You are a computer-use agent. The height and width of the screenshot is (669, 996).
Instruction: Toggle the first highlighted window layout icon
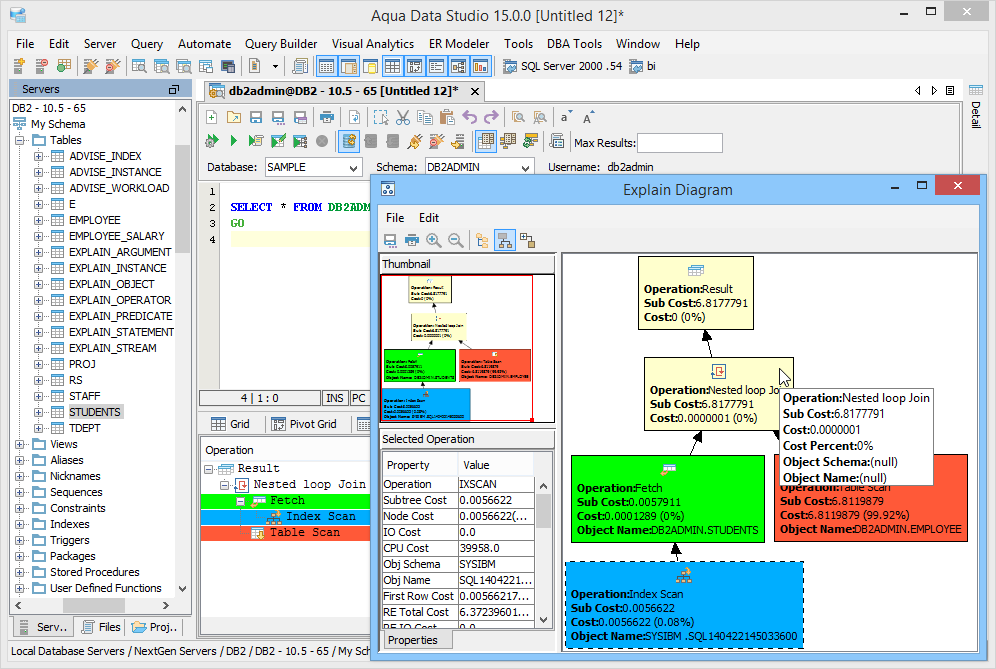tap(326, 66)
